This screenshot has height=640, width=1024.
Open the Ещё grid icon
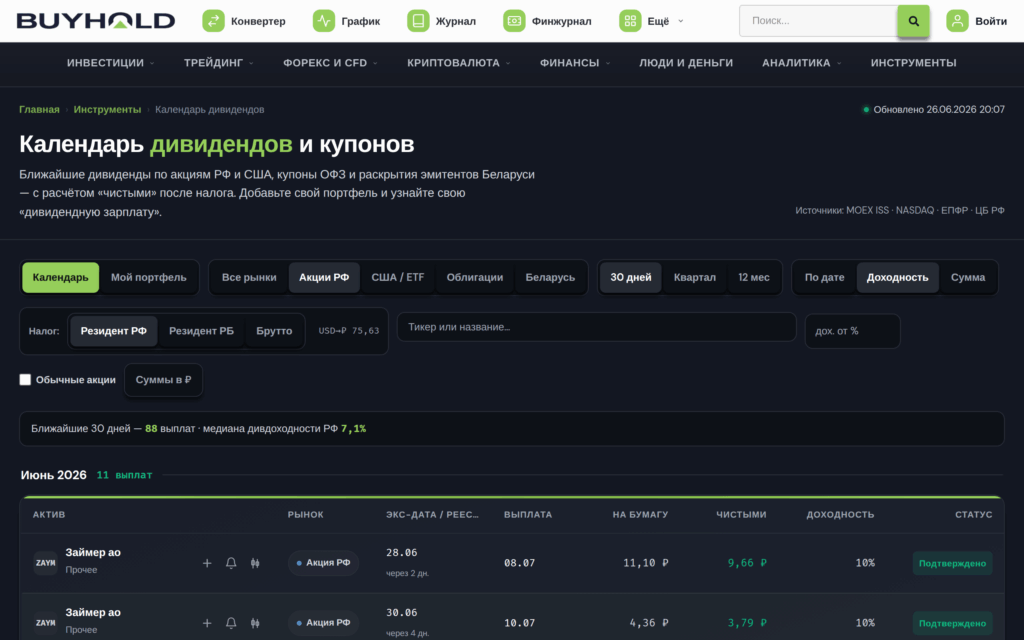(x=630, y=21)
